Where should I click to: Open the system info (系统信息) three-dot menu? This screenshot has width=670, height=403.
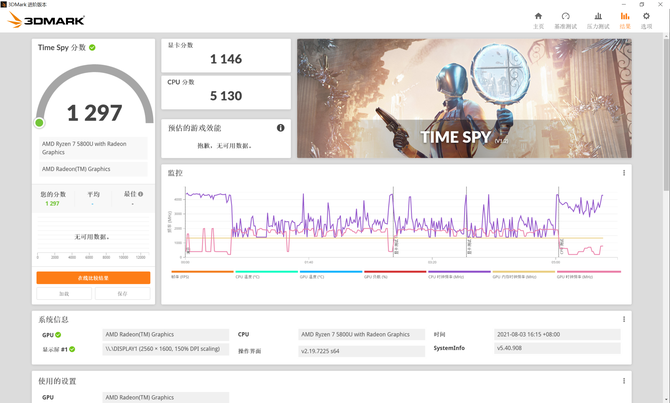pyautogui.click(x=624, y=319)
